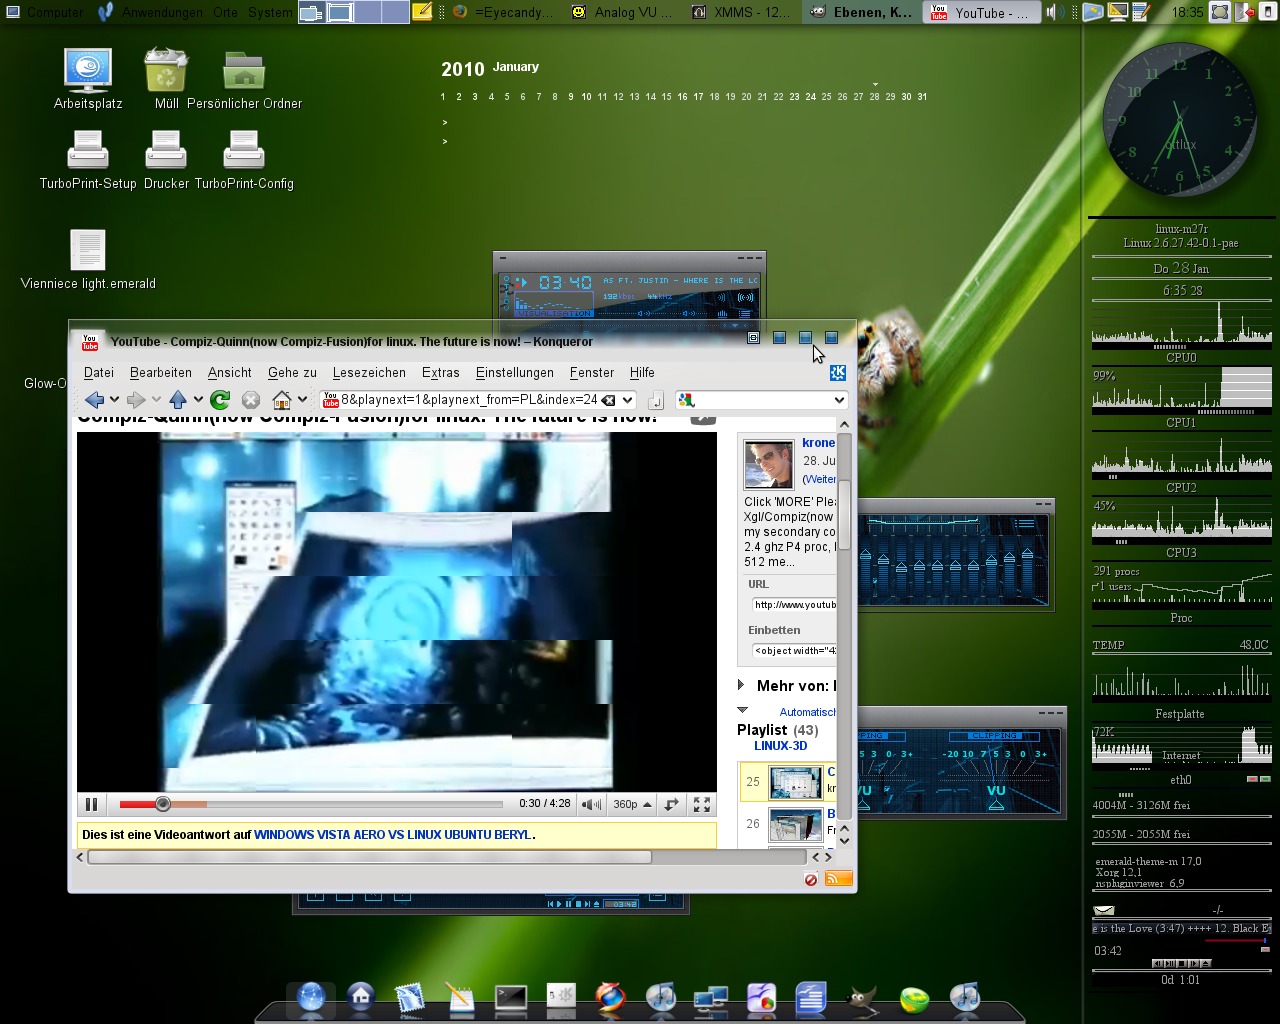Move the YouTube video progress slider knob
The width and height of the screenshot is (1280, 1024).
tap(163, 804)
